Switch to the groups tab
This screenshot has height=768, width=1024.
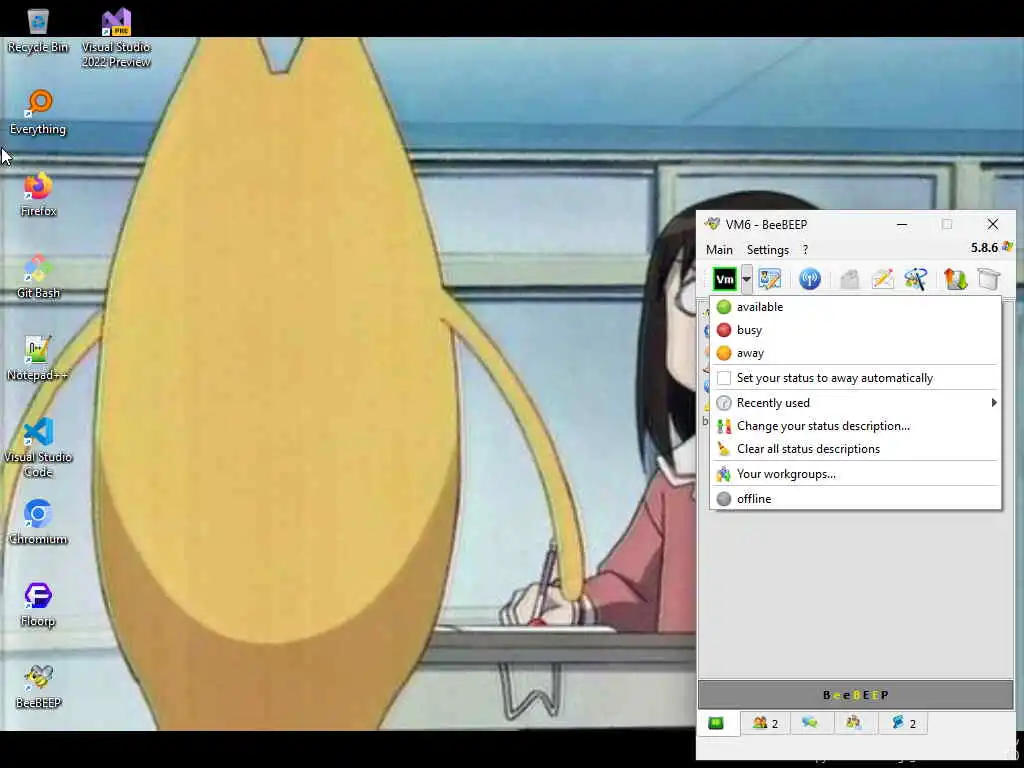[854, 723]
